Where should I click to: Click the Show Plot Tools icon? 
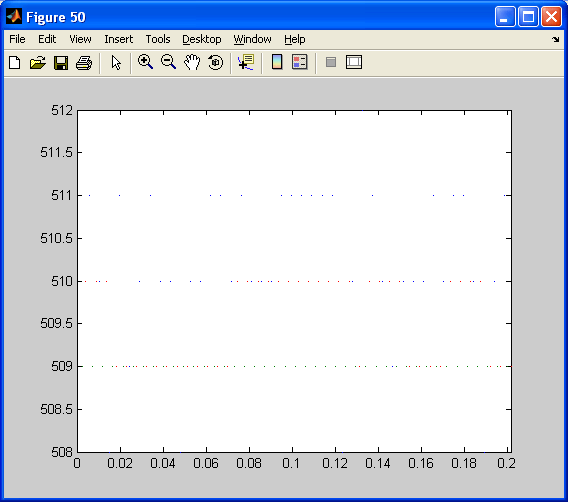click(354, 62)
